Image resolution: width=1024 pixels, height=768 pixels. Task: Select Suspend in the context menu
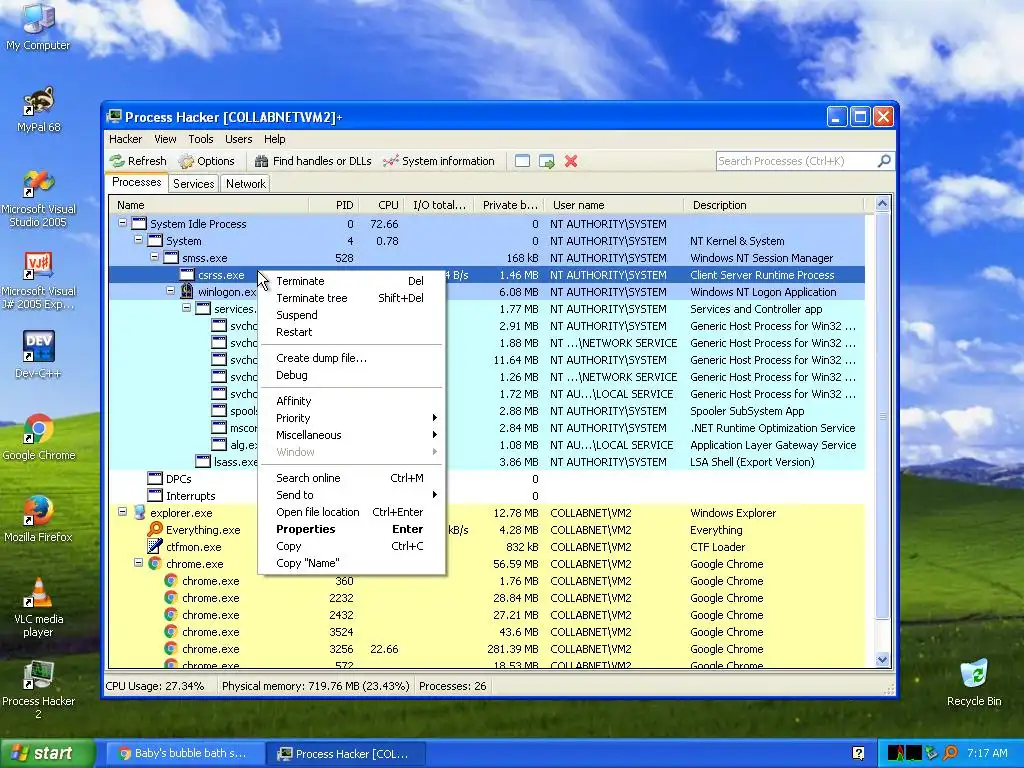(351, 315)
